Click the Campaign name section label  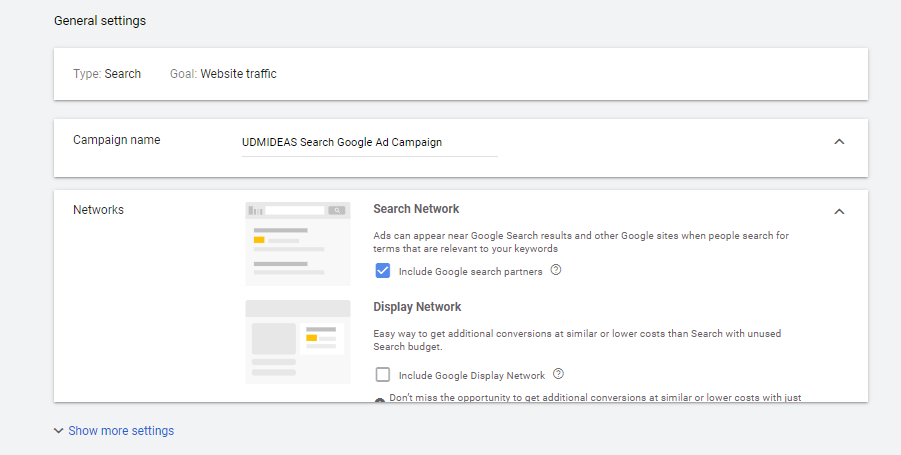click(117, 140)
